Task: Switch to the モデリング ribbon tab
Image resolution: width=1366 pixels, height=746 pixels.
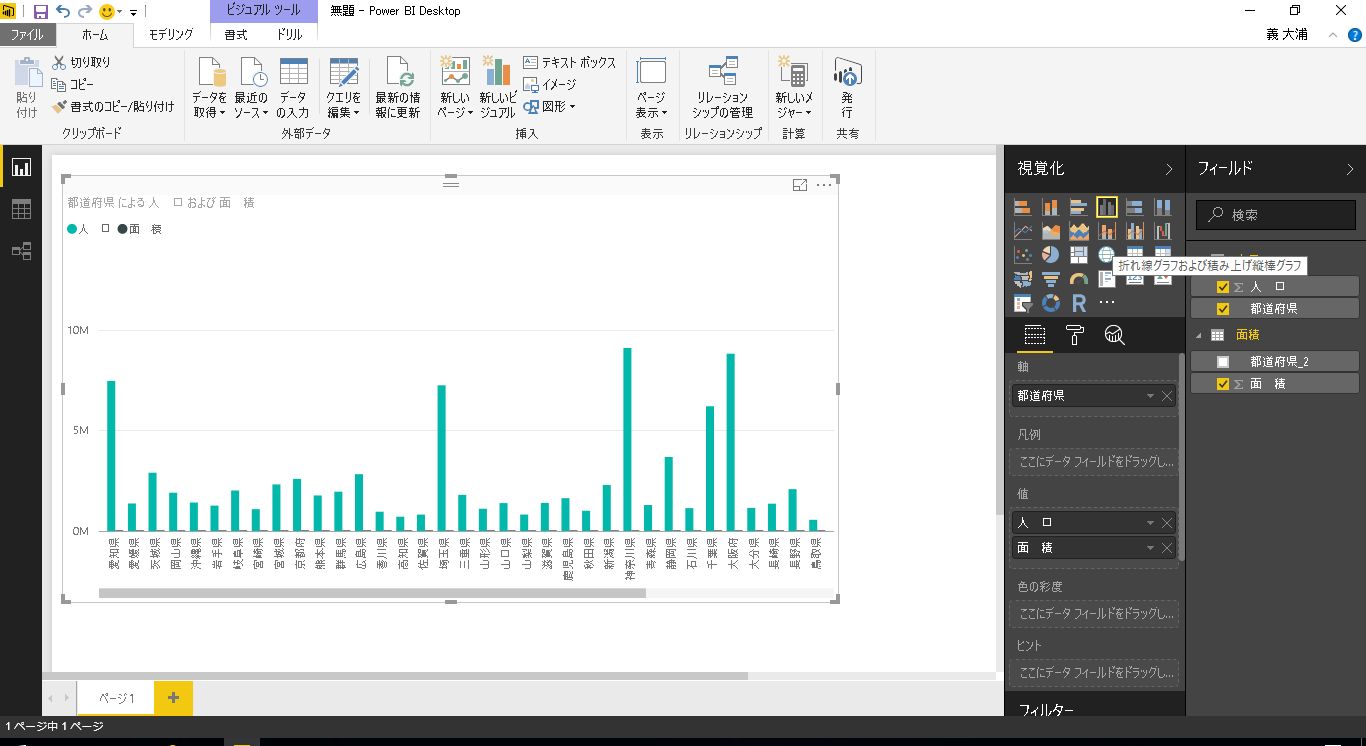Action: [x=171, y=34]
